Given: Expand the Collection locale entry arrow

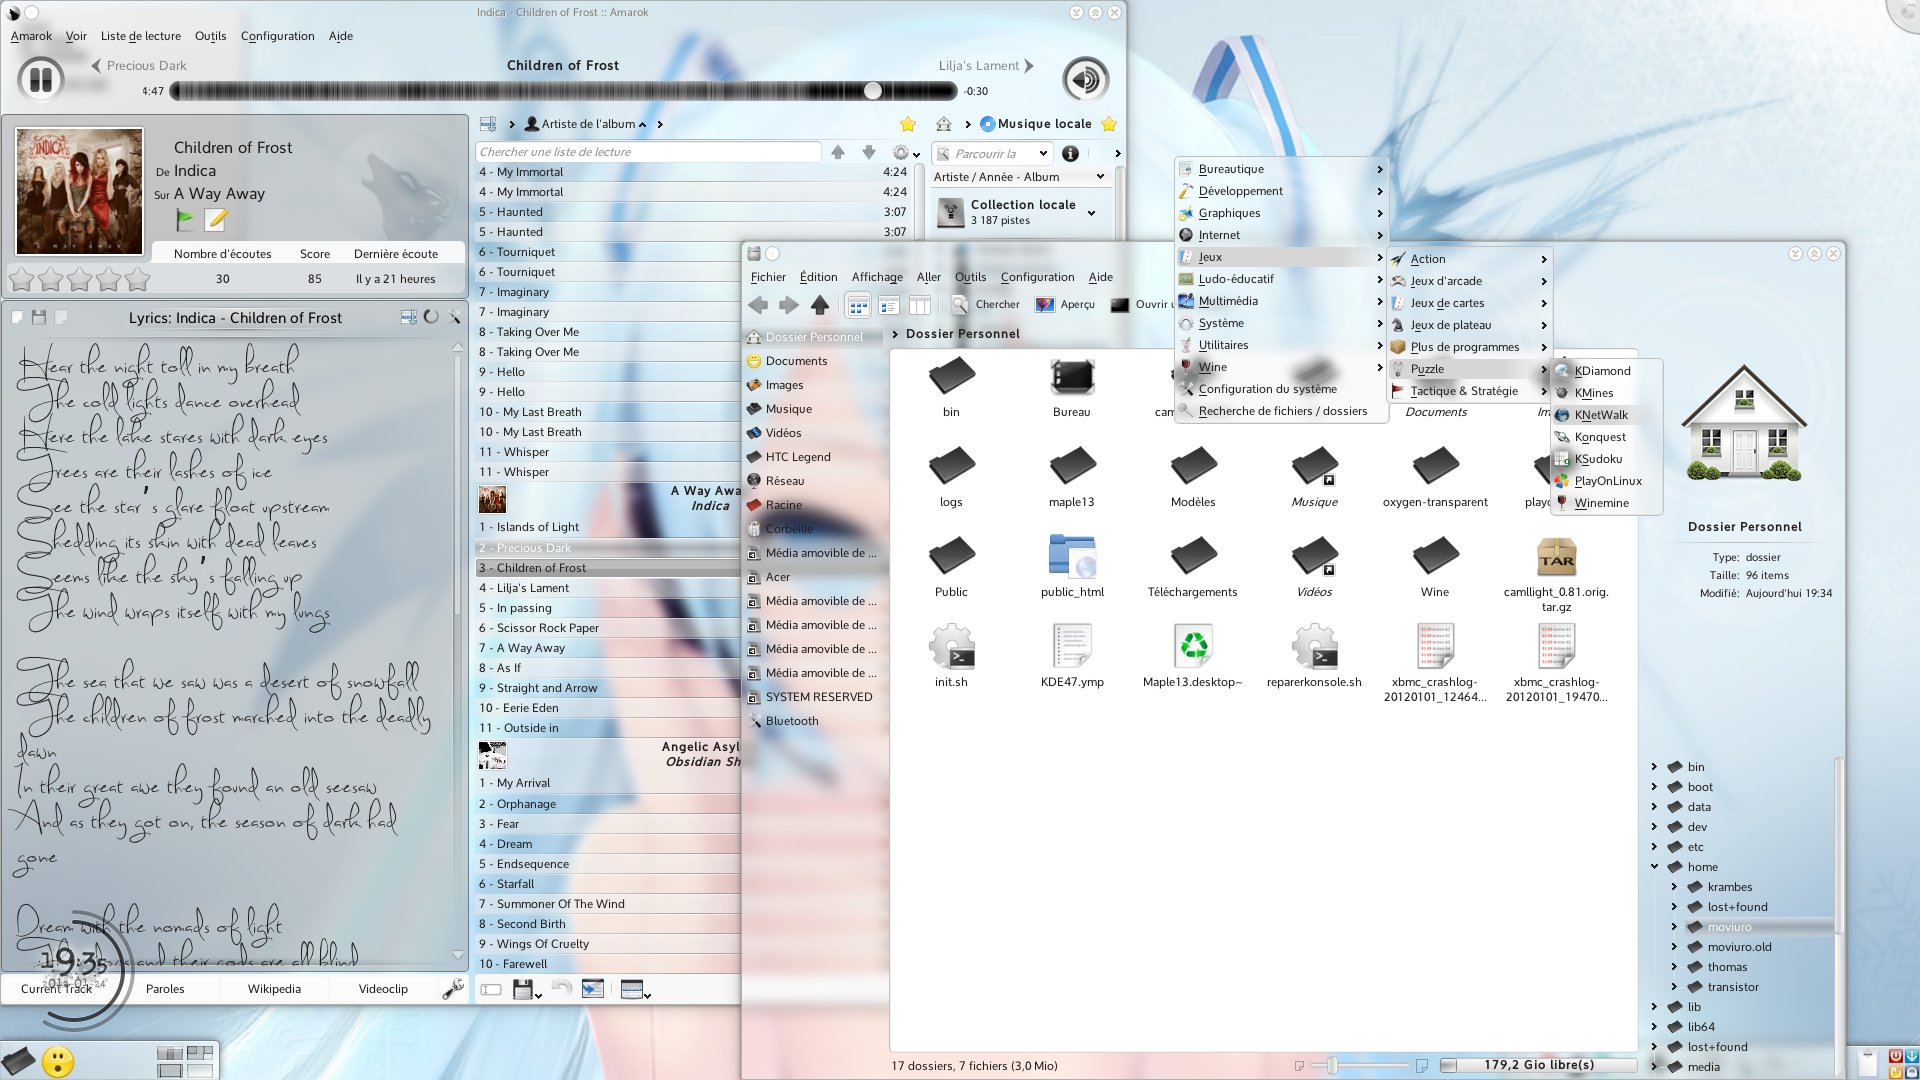Looking at the screenshot, I should 1091,213.
